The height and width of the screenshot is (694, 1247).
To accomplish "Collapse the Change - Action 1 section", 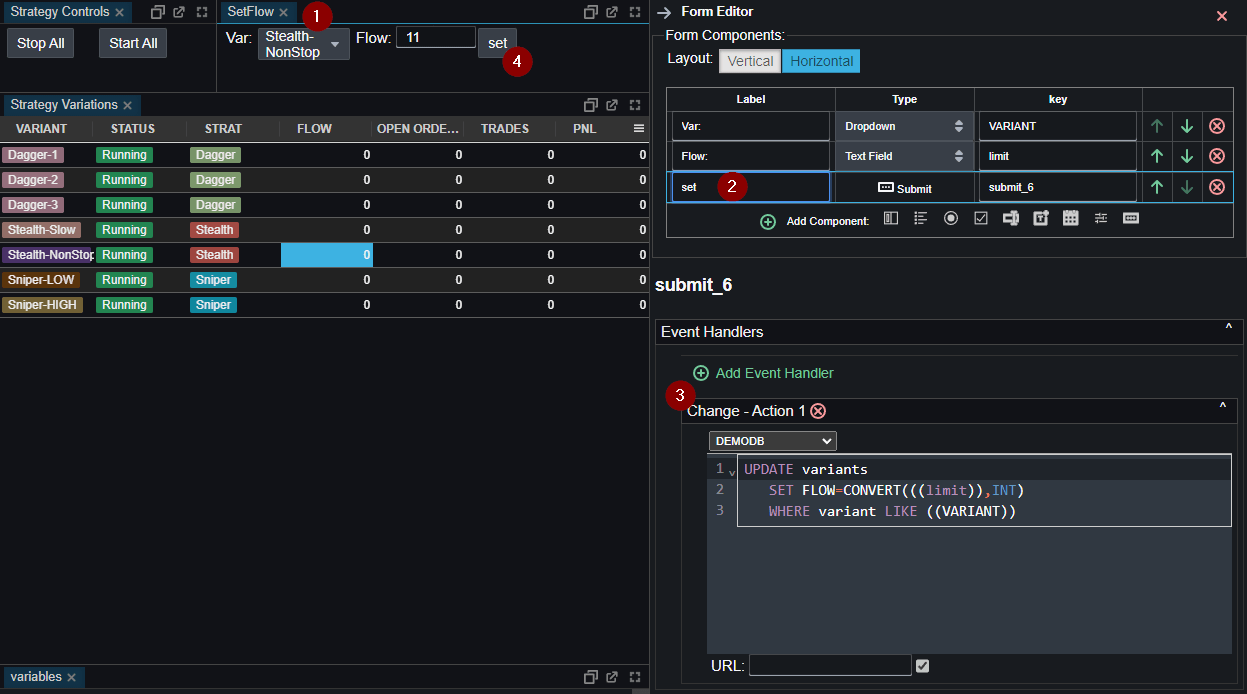I will pyautogui.click(x=1222, y=407).
